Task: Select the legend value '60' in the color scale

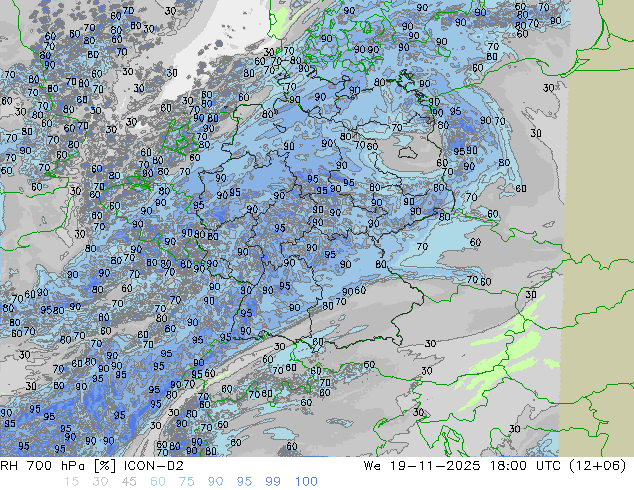Action: click(x=158, y=482)
